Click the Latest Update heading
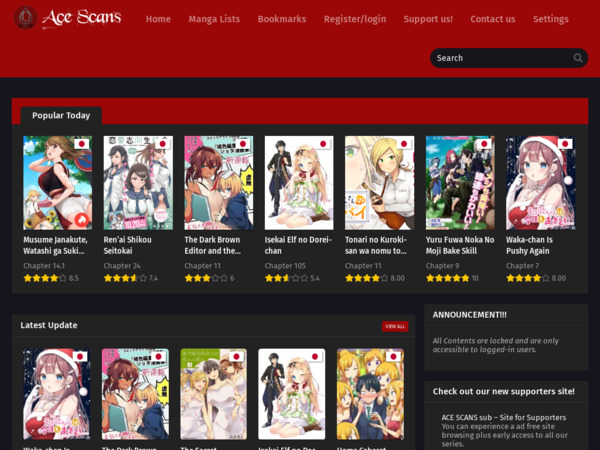600x450 pixels. [49, 325]
